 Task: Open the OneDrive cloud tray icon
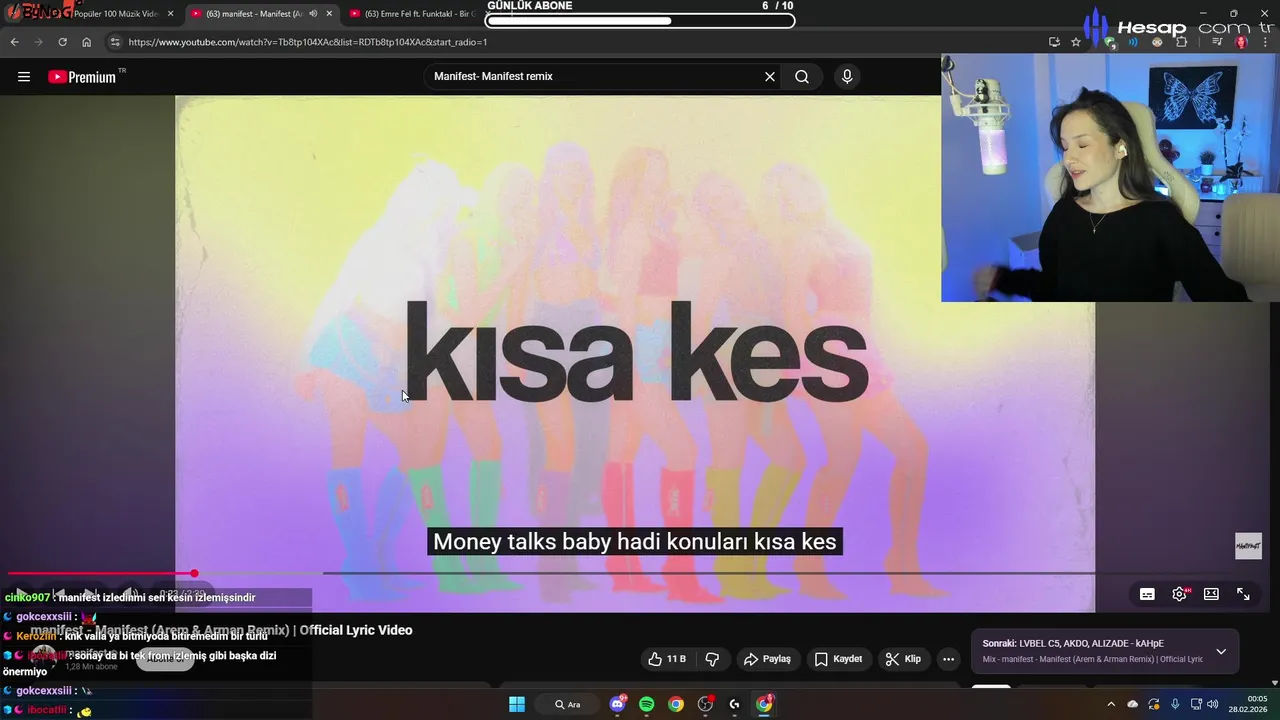(x=1132, y=704)
